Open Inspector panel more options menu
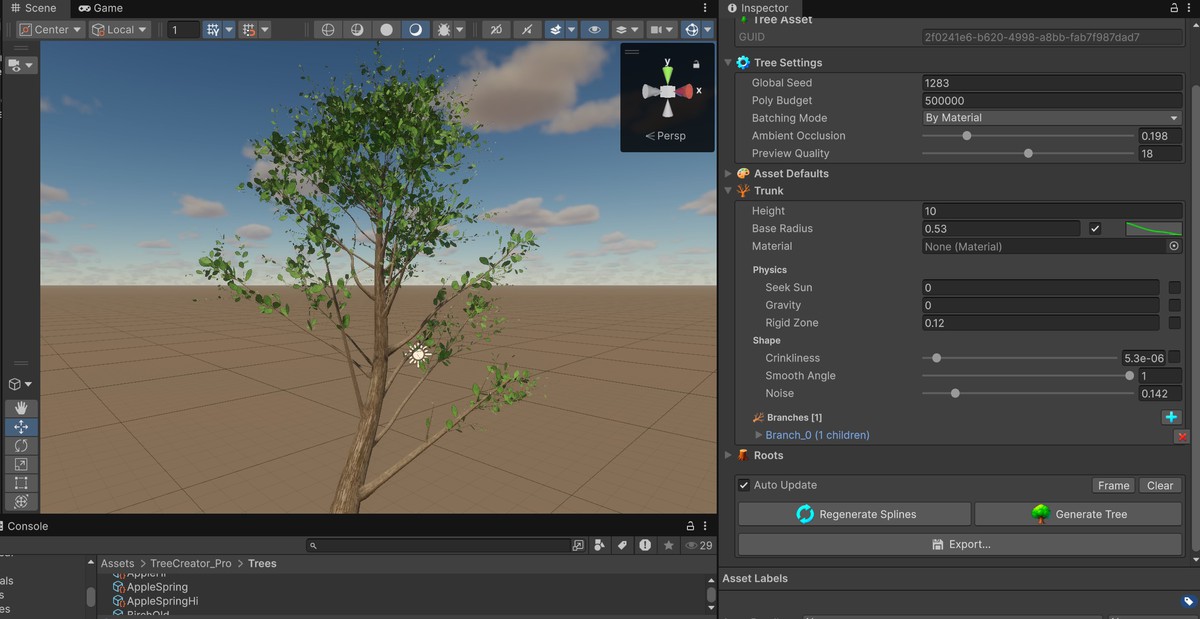The height and width of the screenshot is (619, 1200). coord(1189,8)
